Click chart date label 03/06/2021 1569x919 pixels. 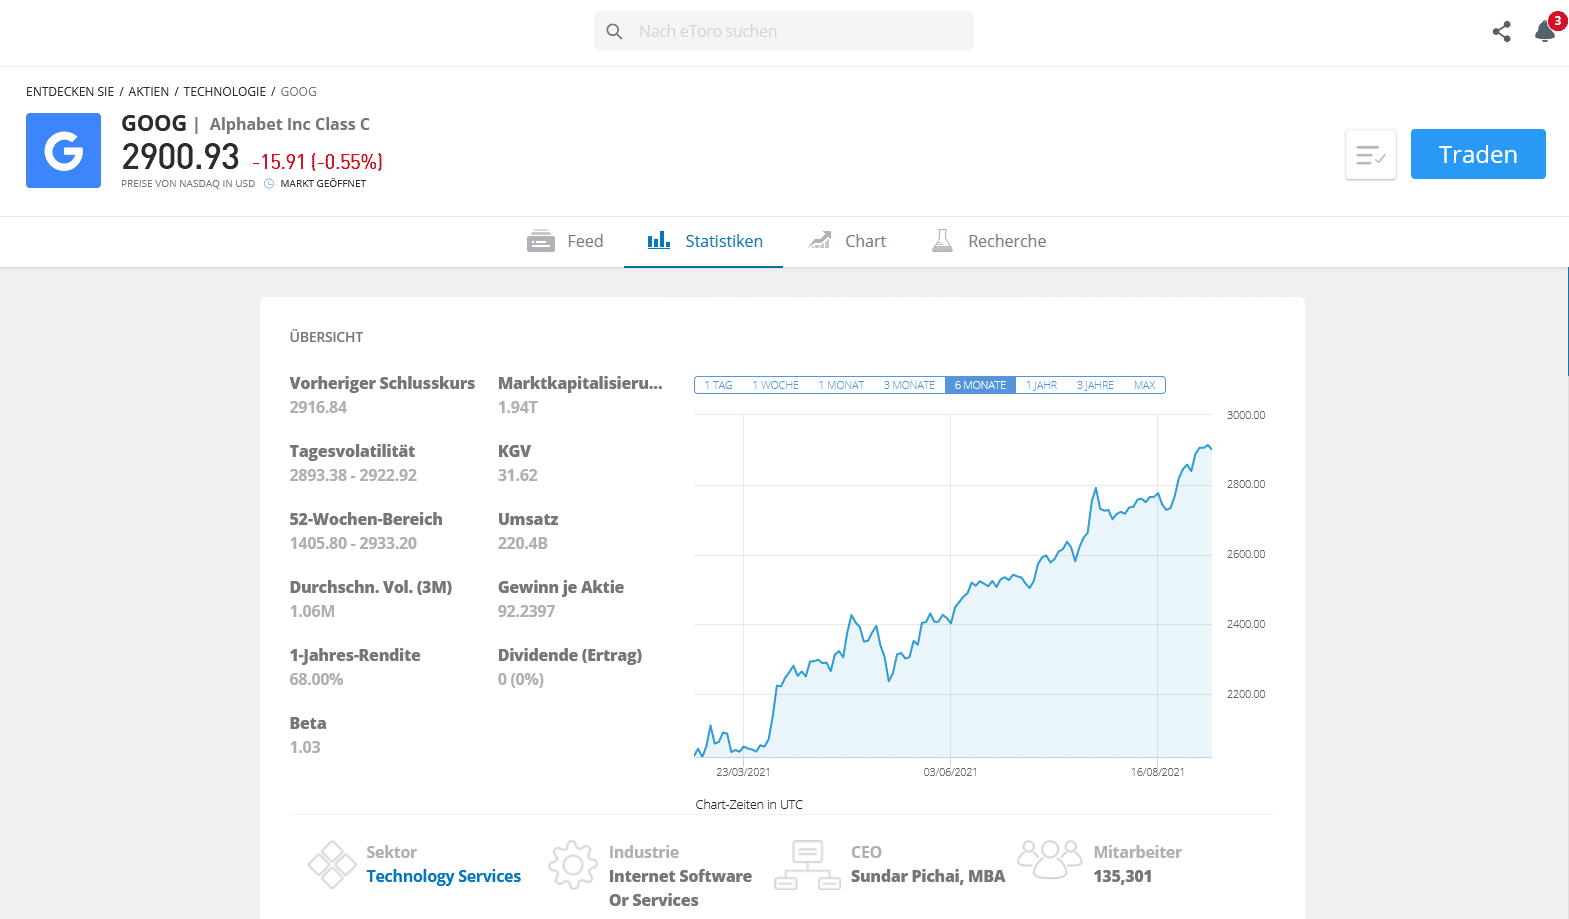[x=950, y=772]
